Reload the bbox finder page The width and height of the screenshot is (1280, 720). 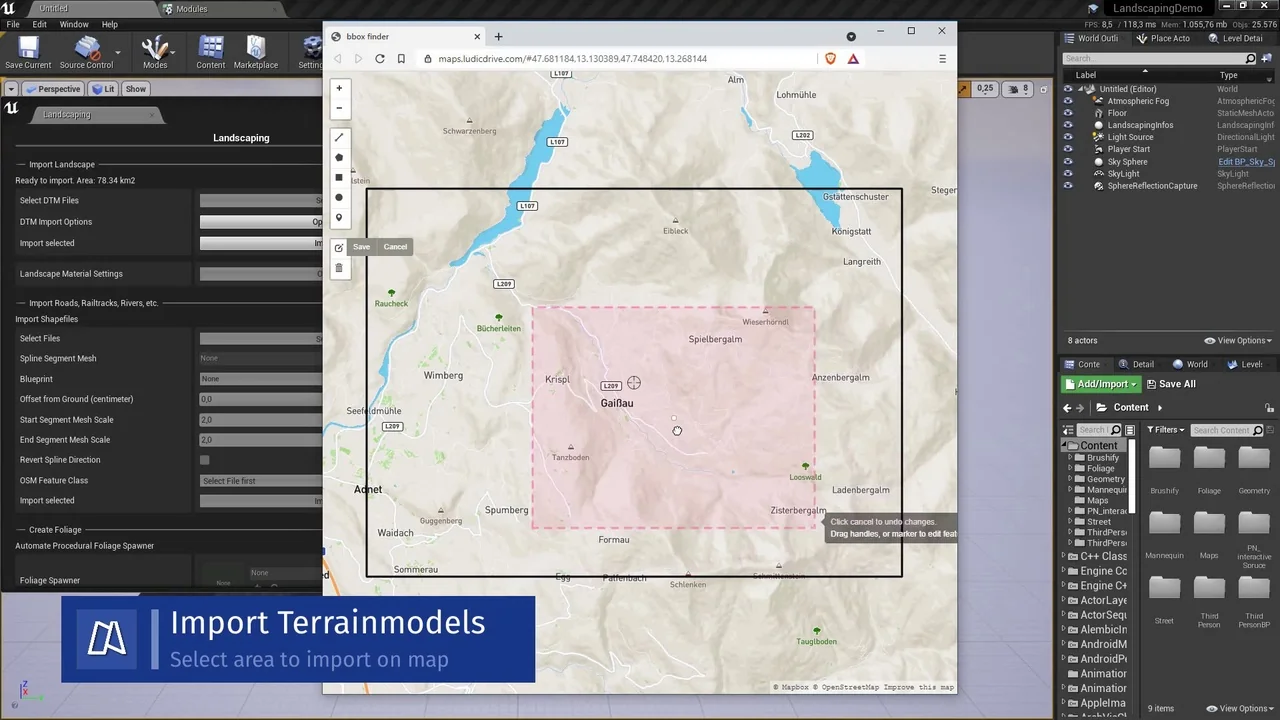coord(380,59)
